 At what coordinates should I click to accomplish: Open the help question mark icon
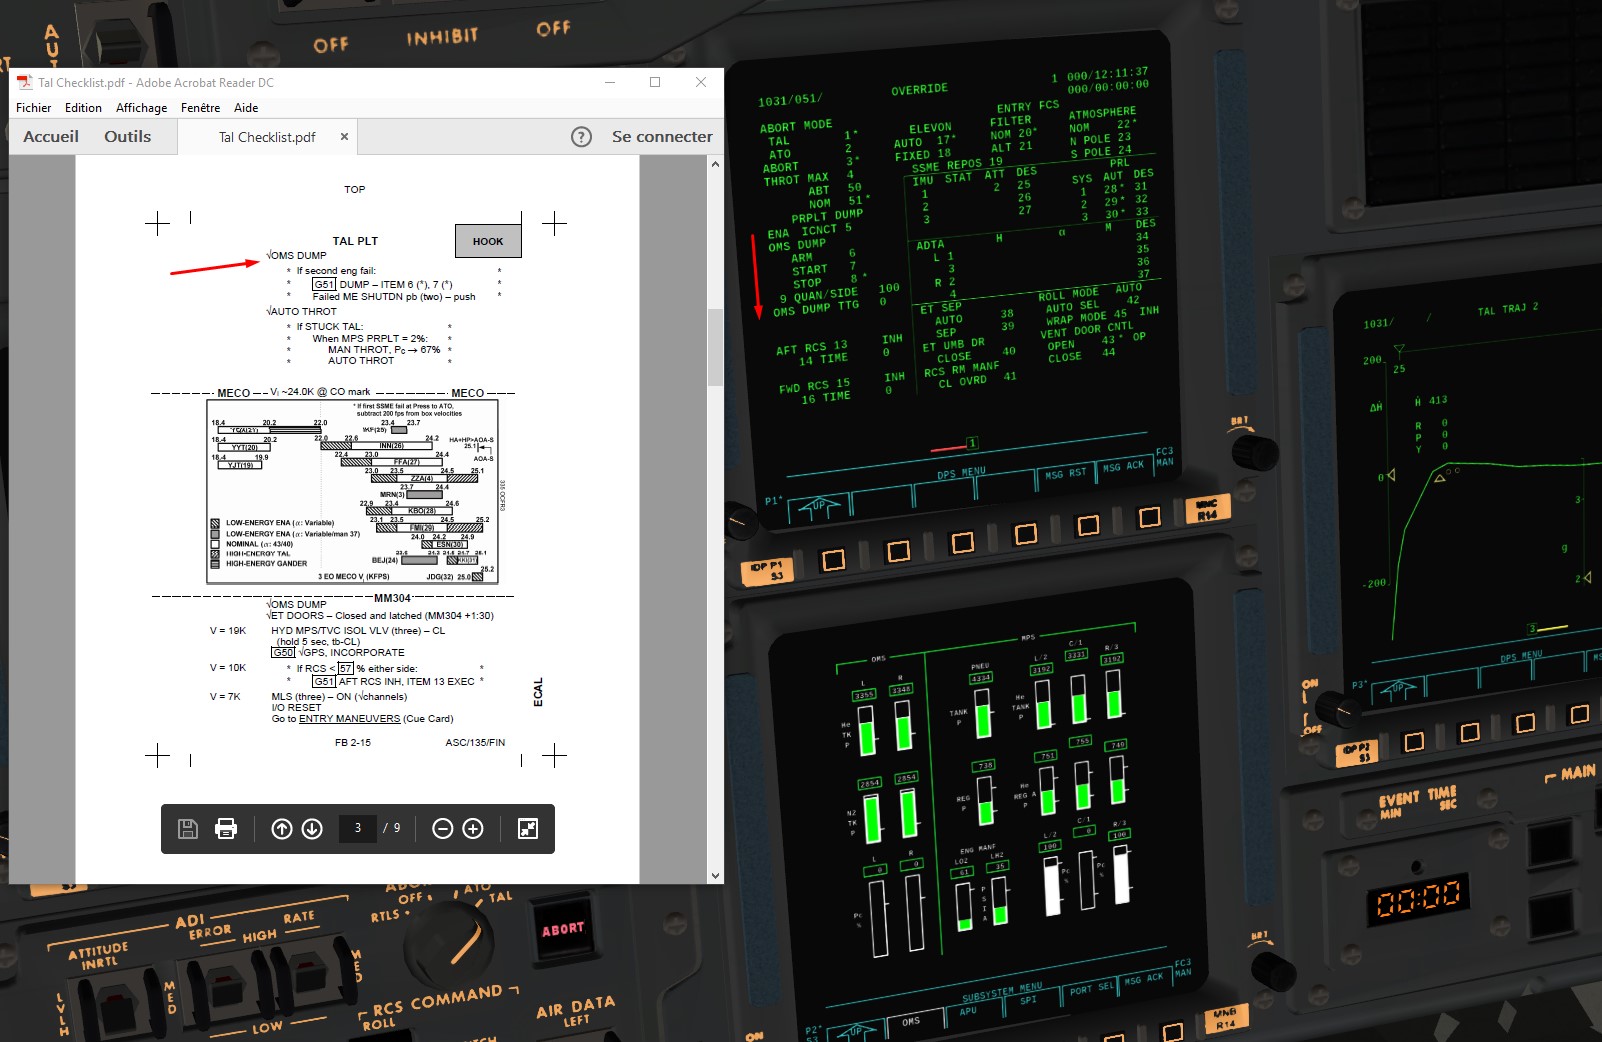tap(581, 137)
